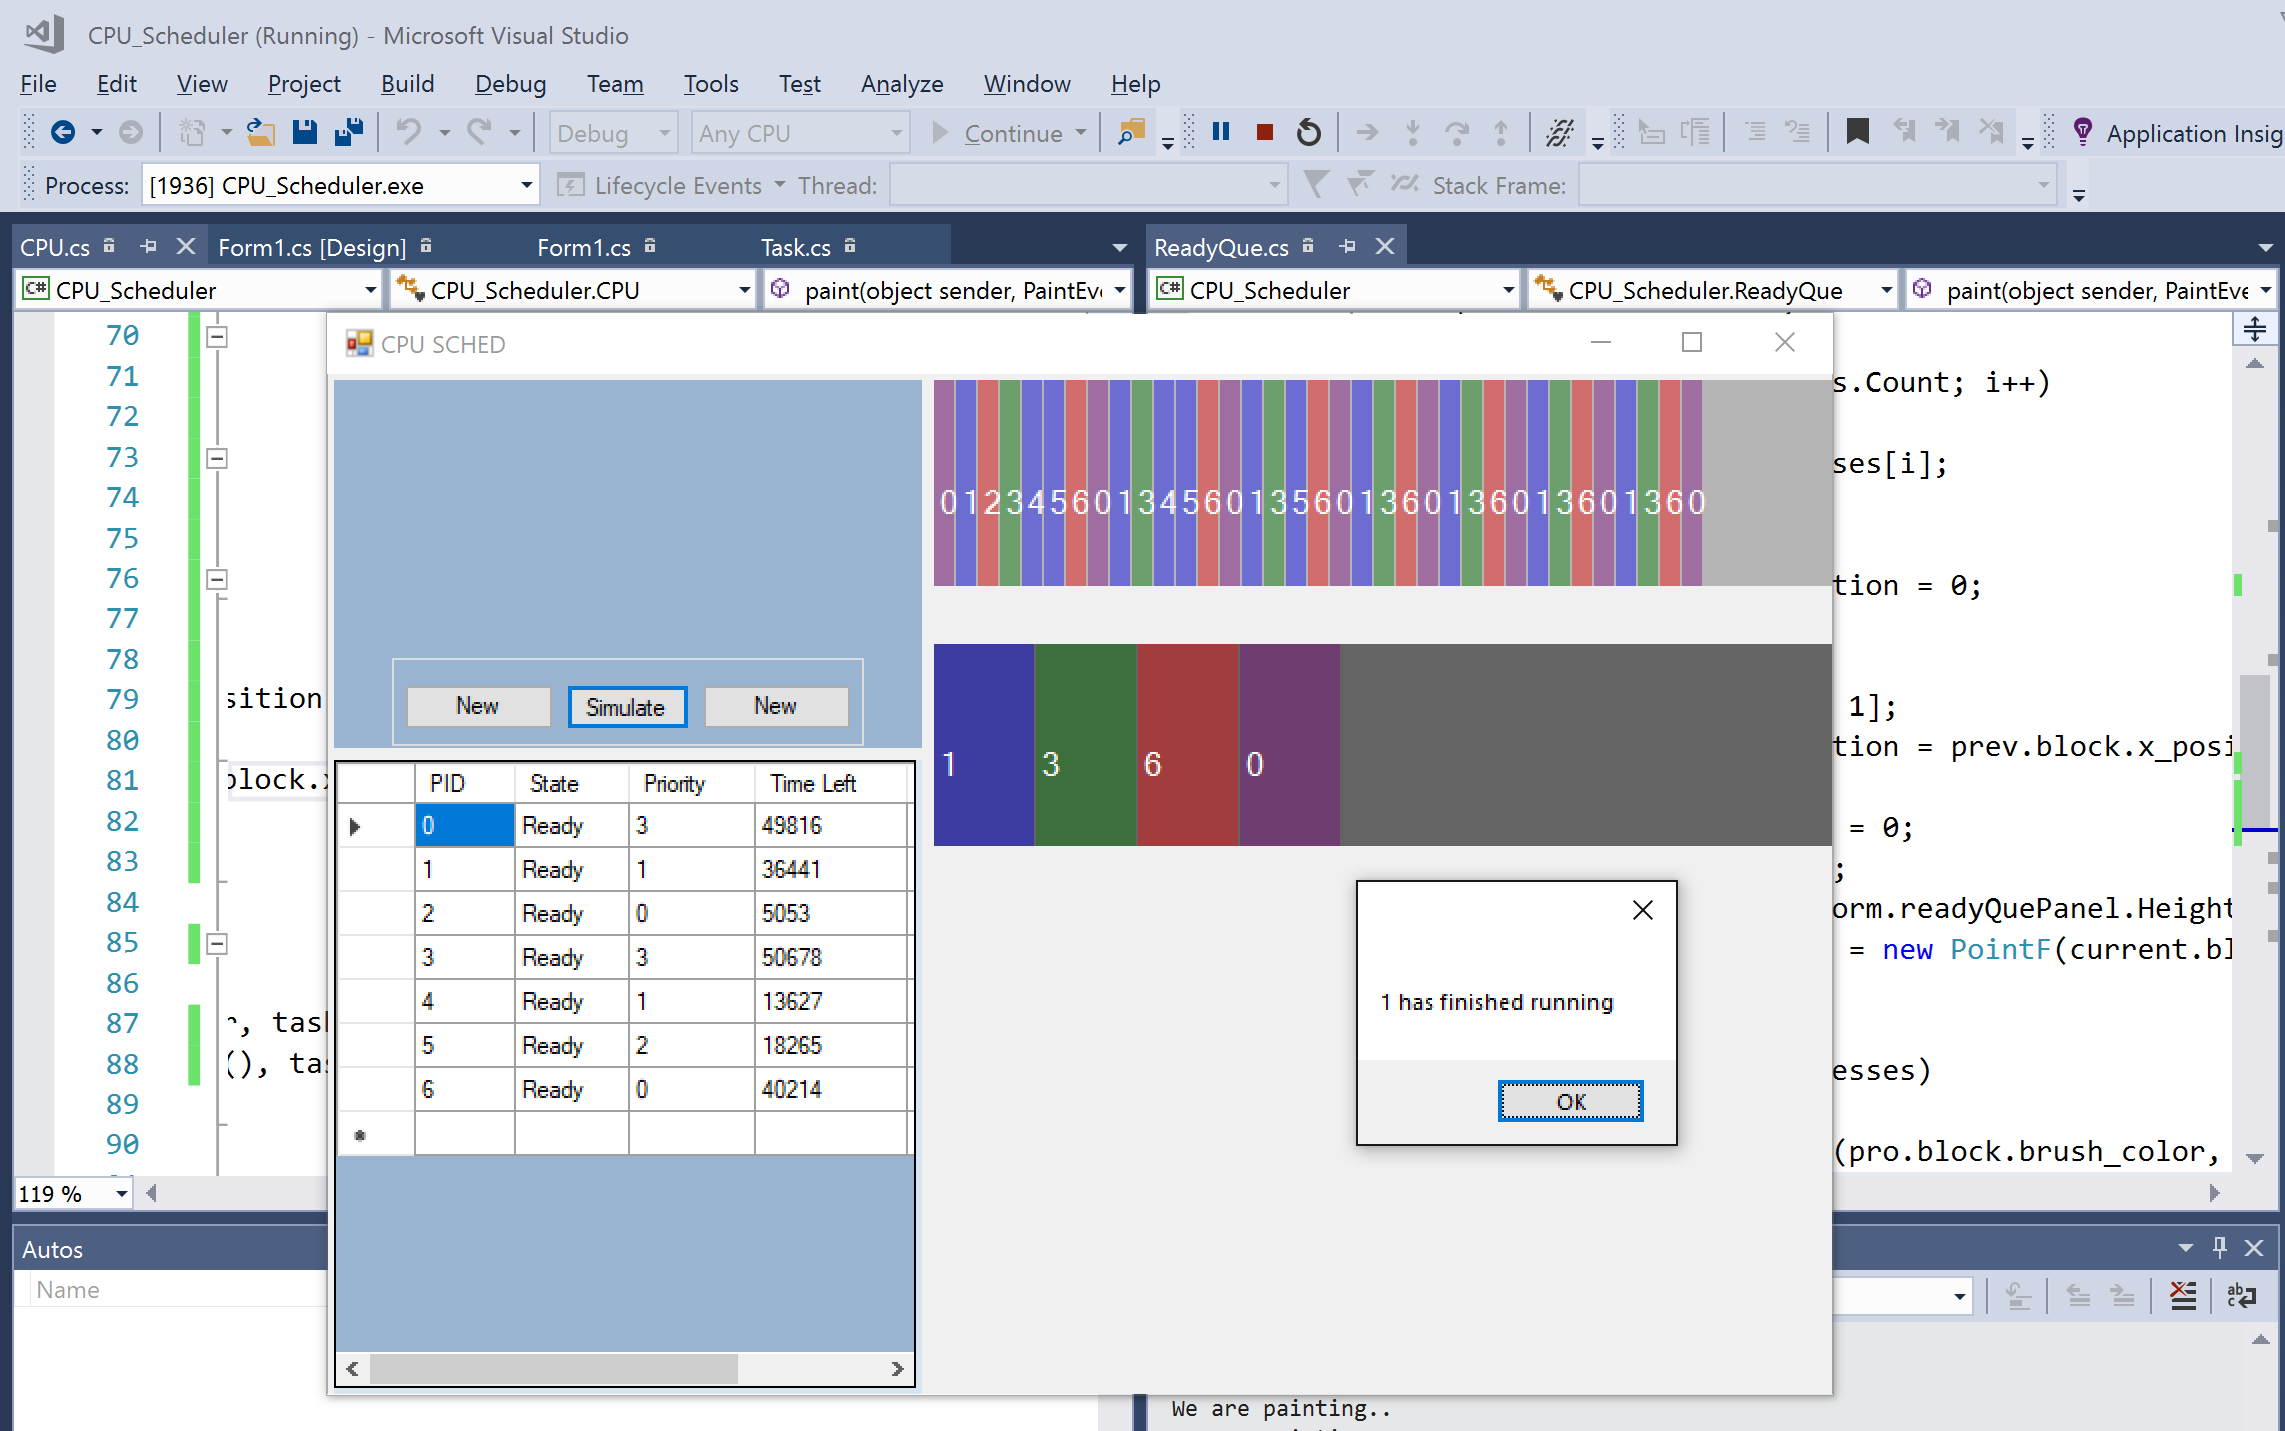2285x1431 pixels.
Task: Close the CPU.cs tab
Action: pyautogui.click(x=186, y=246)
